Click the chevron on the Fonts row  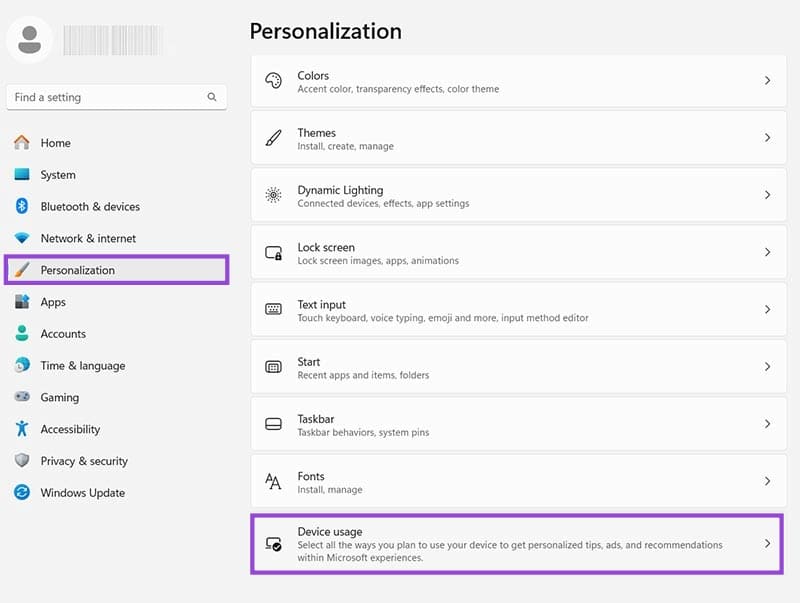[767, 481]
